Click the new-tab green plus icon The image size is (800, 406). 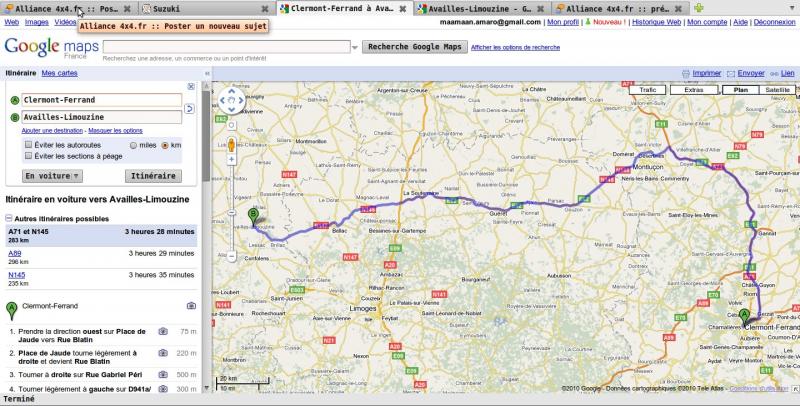click(698, 8)
